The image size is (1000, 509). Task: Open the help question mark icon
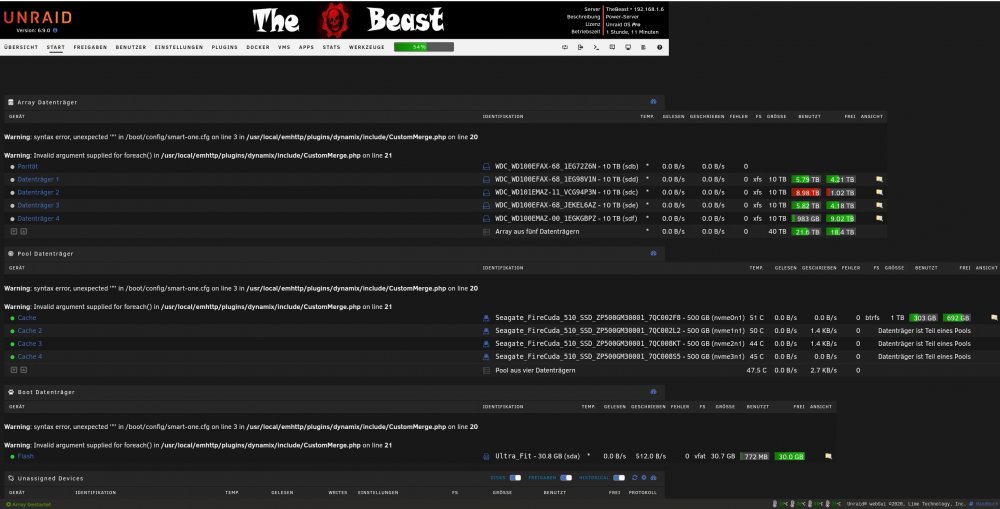[x=659, y=47]
